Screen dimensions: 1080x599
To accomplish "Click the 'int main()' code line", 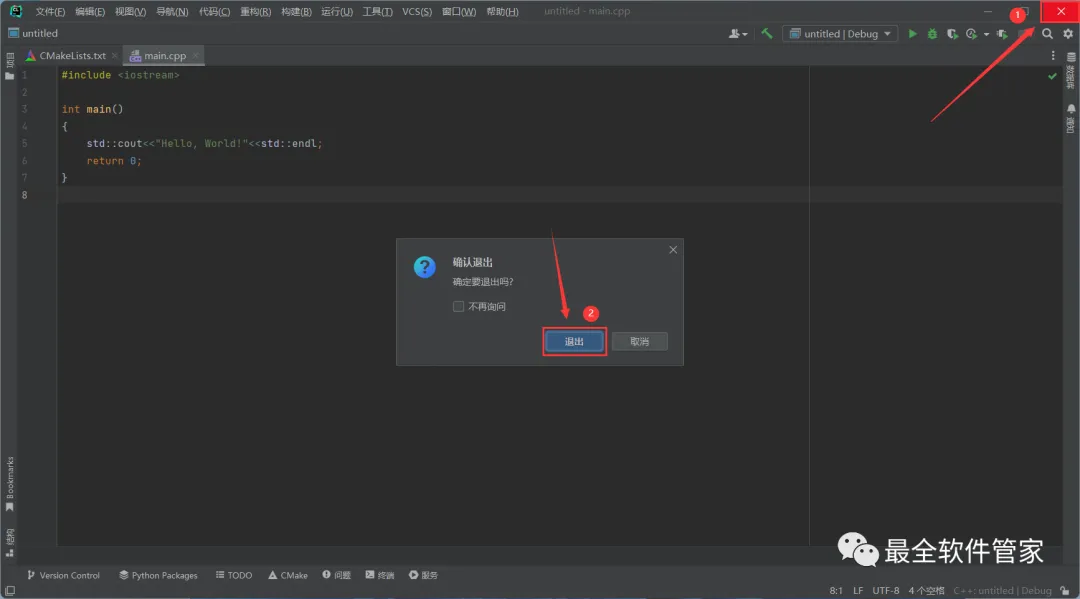I will 92,109.
